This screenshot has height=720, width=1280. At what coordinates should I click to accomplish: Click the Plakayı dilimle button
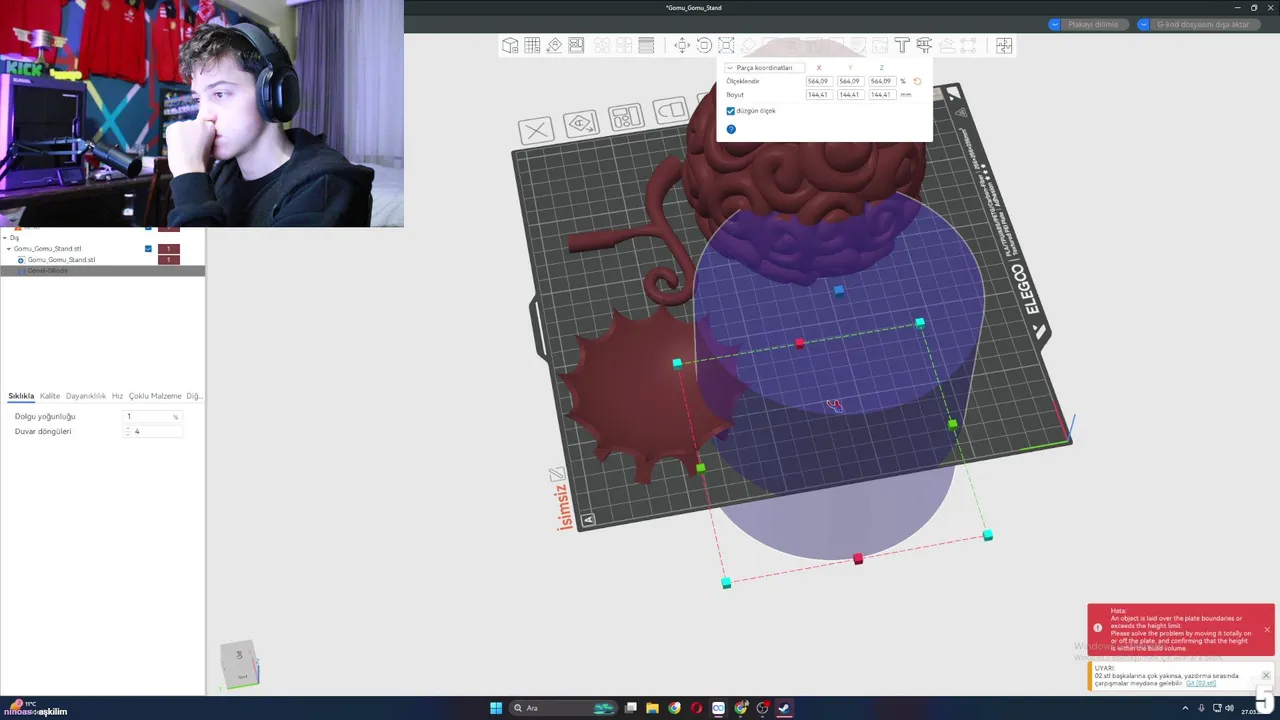[1094, 24]
